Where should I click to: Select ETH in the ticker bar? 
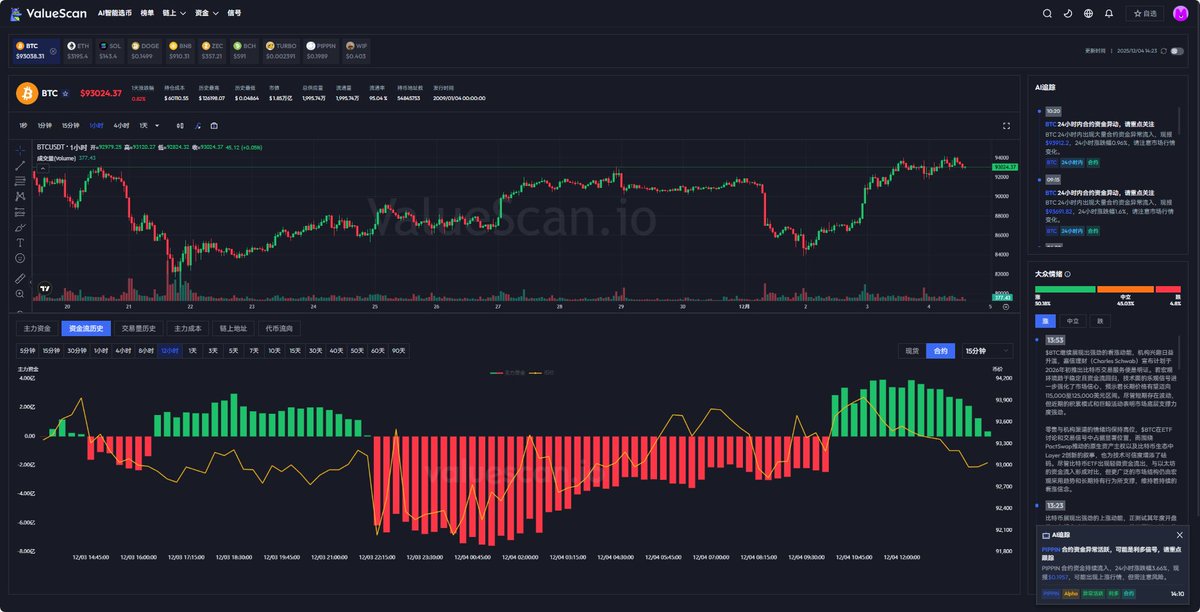click(78, 49)
